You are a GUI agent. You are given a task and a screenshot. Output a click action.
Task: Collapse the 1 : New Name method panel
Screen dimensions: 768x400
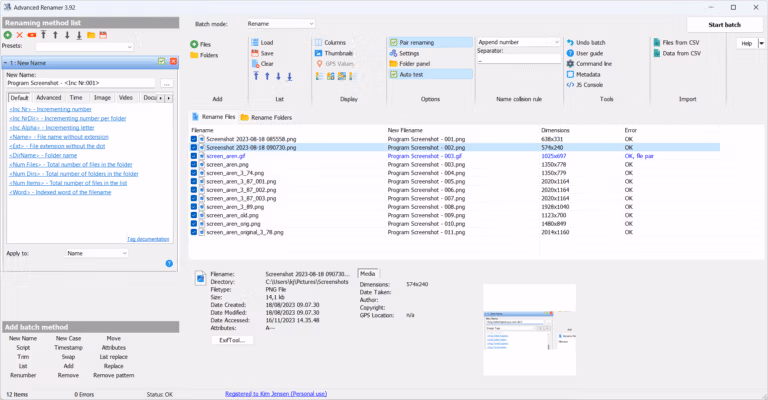pyautogui.click(x=5, y=63)
